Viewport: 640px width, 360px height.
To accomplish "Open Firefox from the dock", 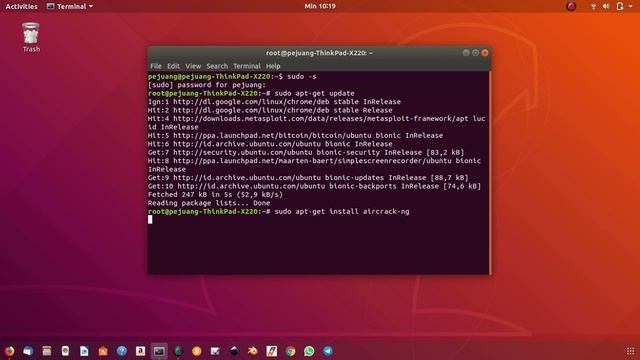I will [9, 351].
